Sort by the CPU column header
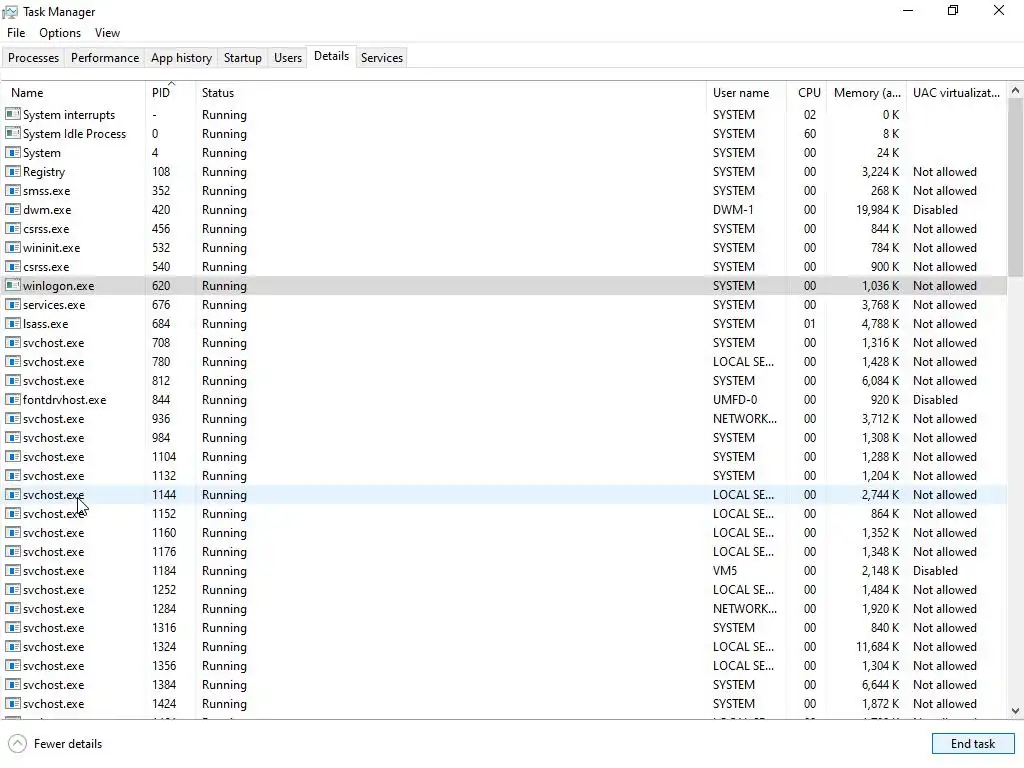This screenshot has height=768, width=1024. 807,93
